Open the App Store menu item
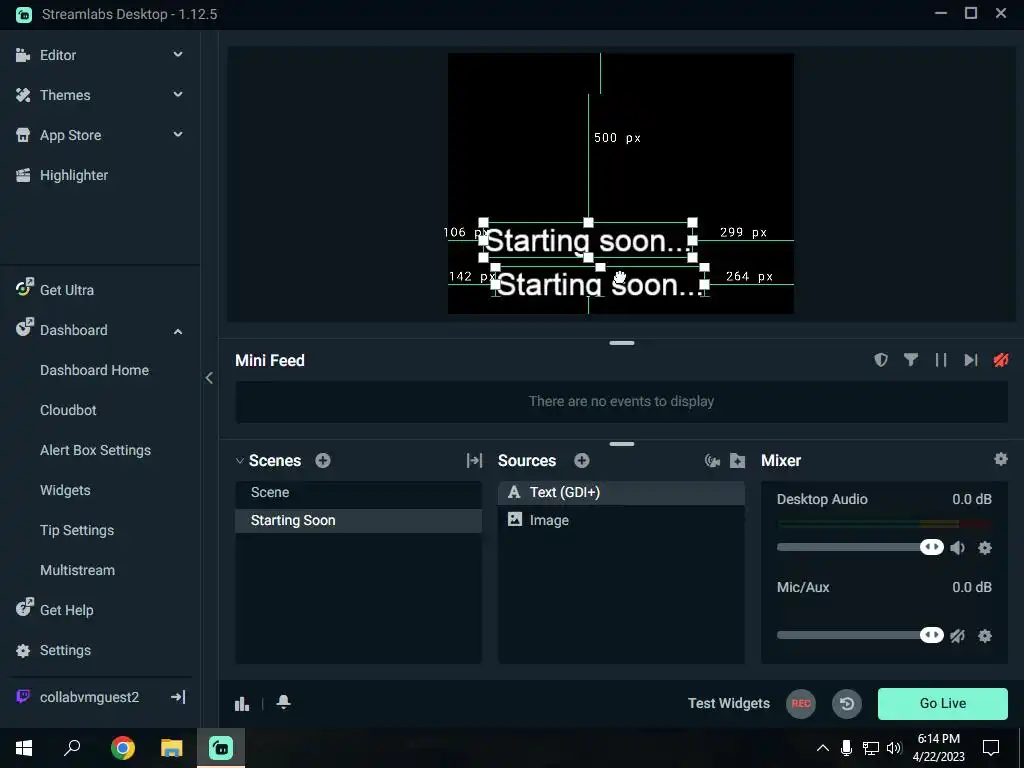The image size is (1024, 768). pyautogui.click(x=70, y=135)
